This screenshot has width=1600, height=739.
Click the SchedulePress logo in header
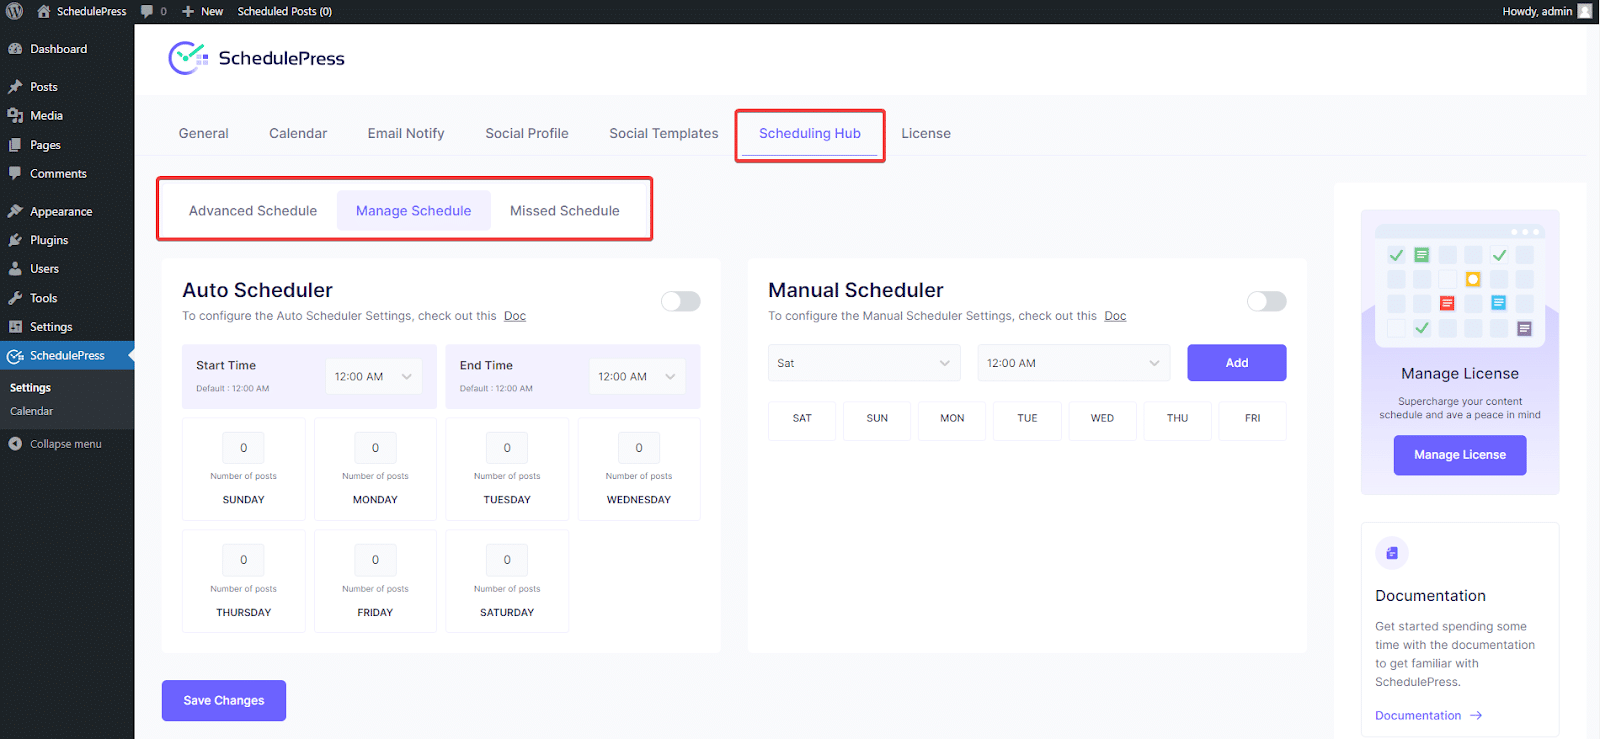click(257, 58)
